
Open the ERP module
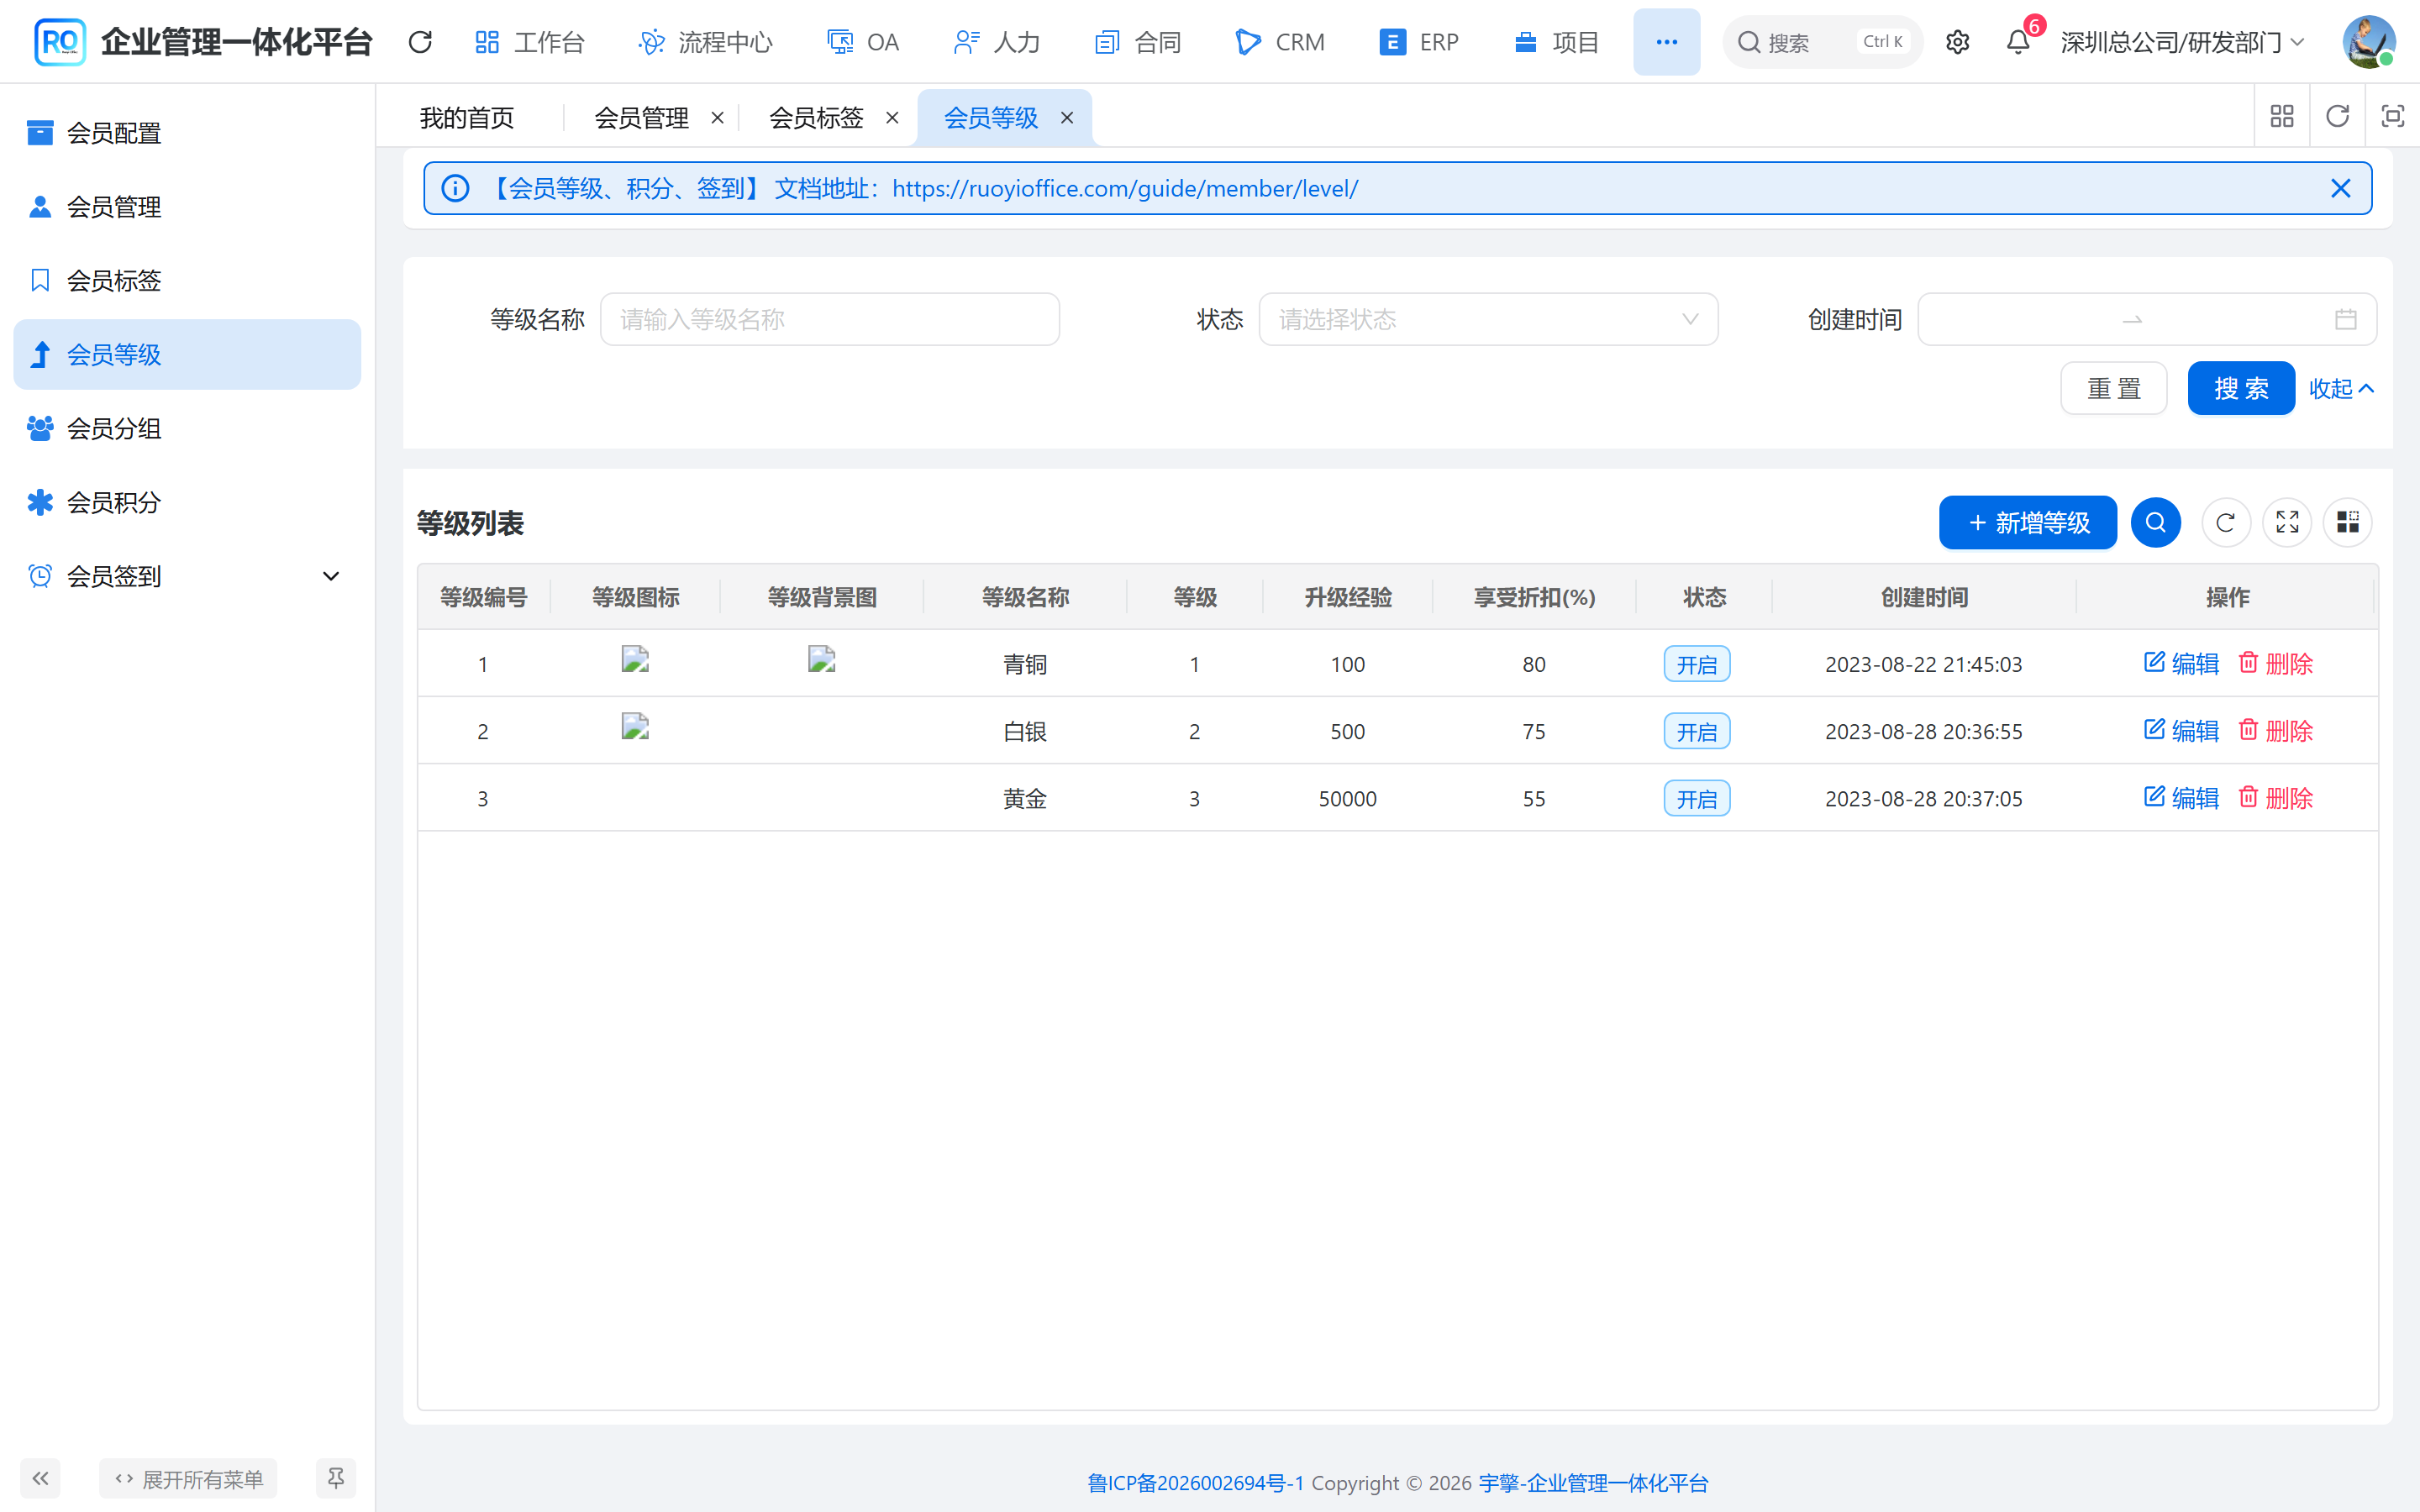(1419, 42)
